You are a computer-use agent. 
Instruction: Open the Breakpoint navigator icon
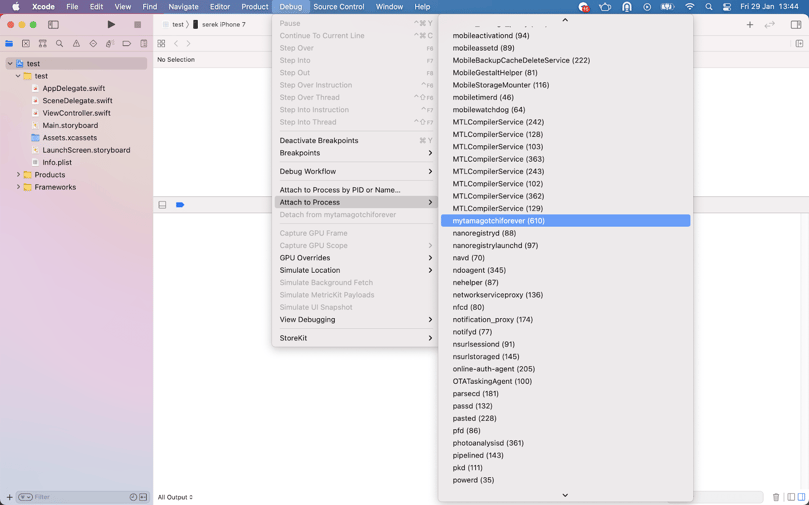[126, 44]
